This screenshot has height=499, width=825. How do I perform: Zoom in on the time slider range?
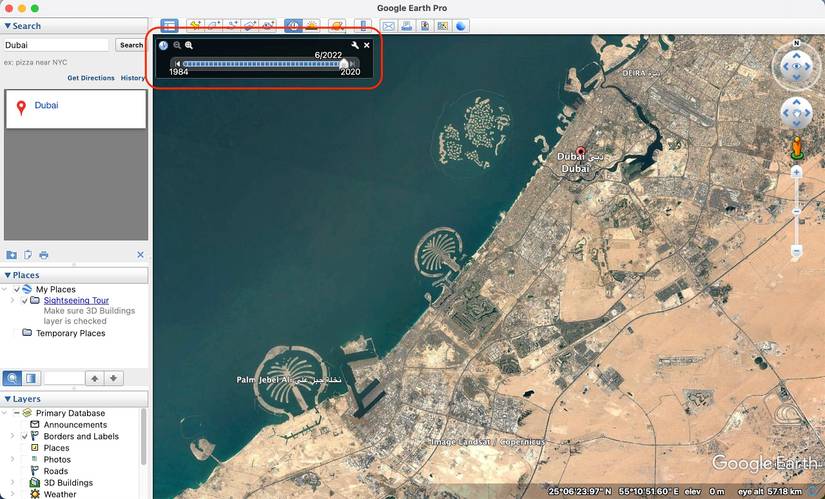[189, 45]
